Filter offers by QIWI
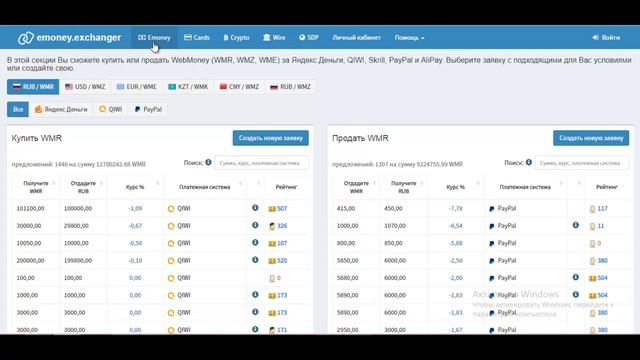The width and height of the screenshot is (640, 360). tap(111, 109)
